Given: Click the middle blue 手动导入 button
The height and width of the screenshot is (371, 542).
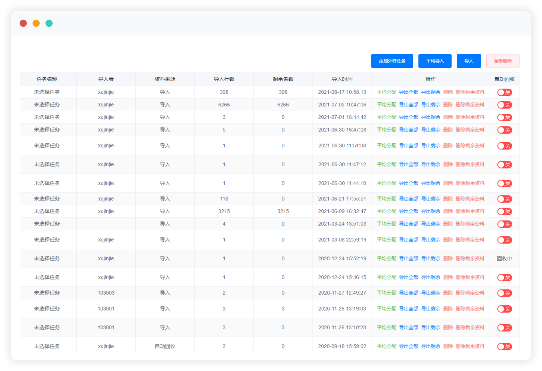Looking at the screenshot, I should coord(435,61).
